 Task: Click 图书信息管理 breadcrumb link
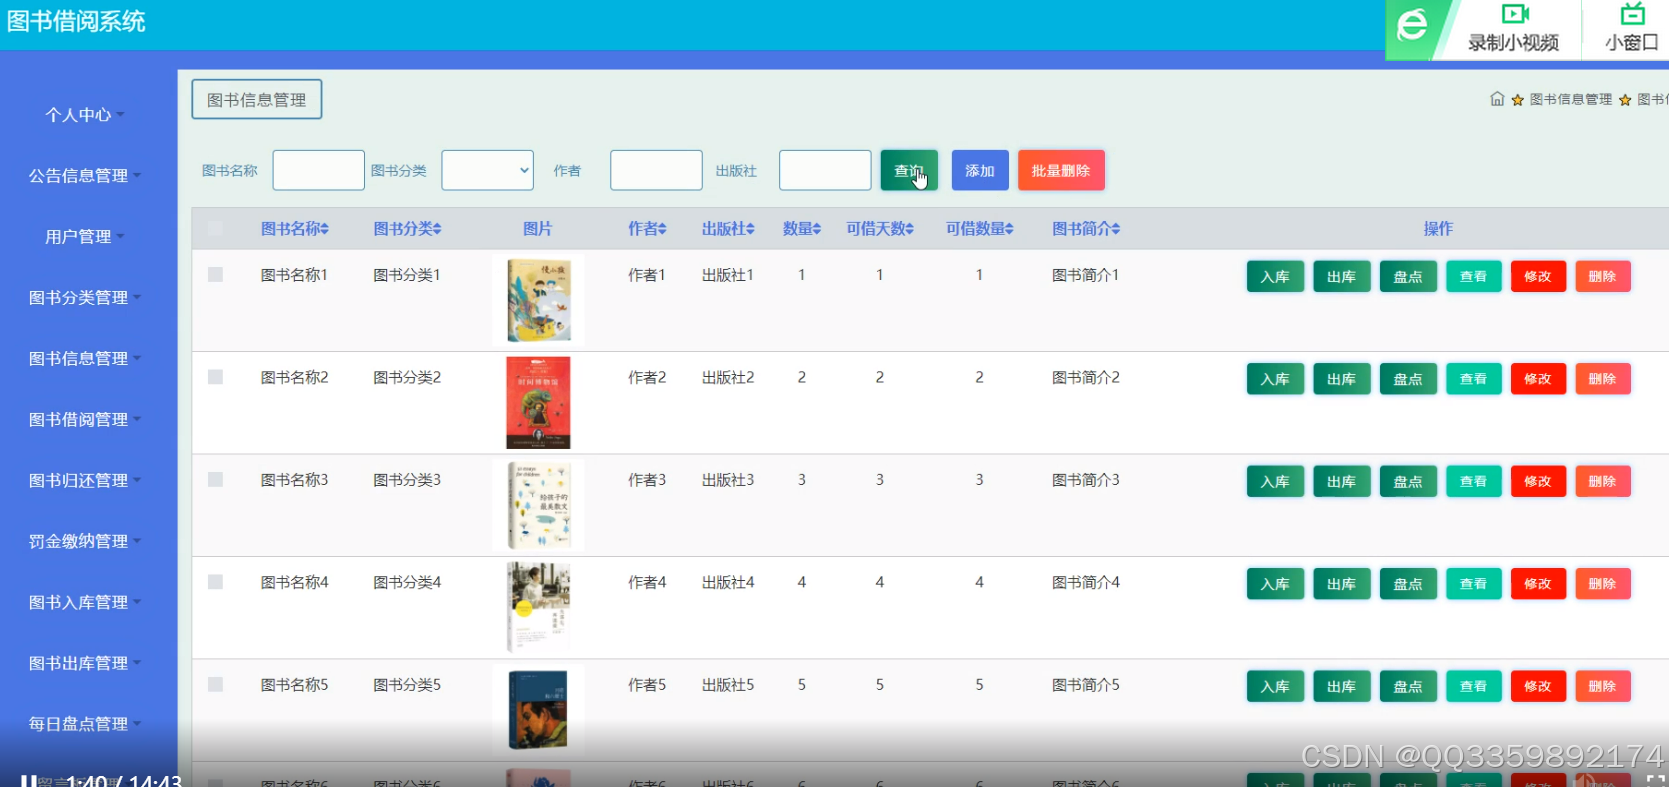pyautogui.click(x=1570, y=99)
